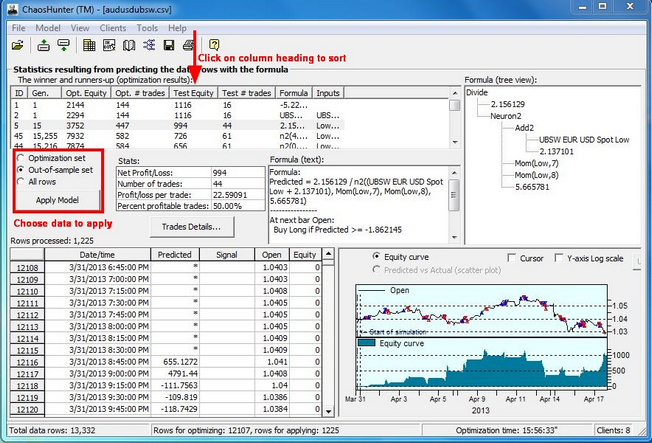Screen dimensions: 652x443
Task: Open the Model menu
Action: coord(48,28)
